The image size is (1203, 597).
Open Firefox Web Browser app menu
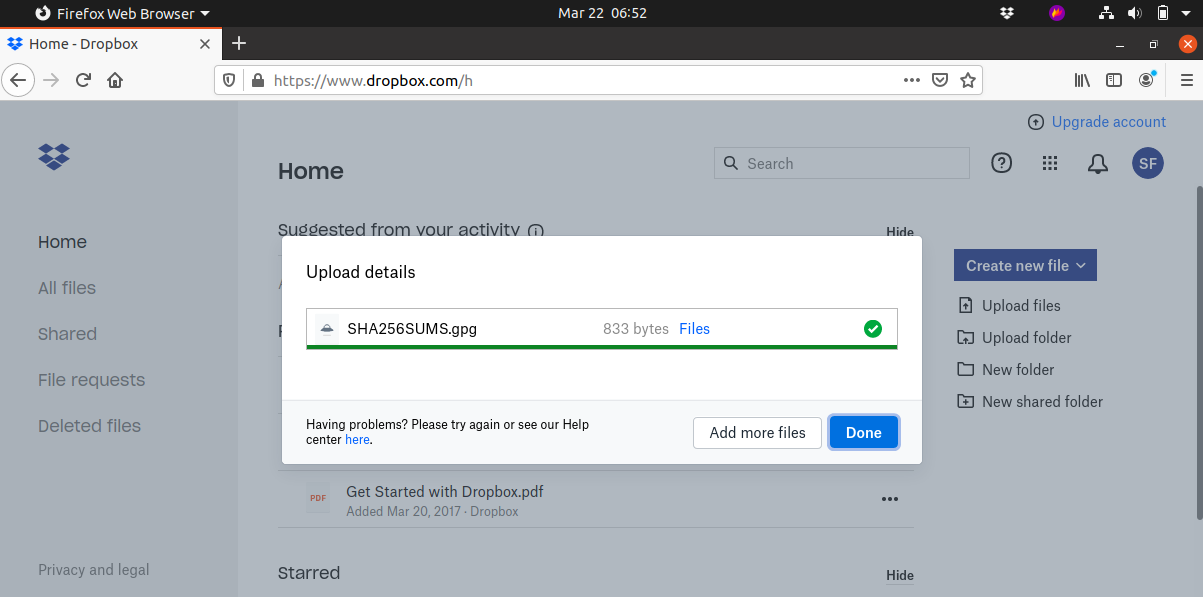pyautogui.click(x=122, y=13)
